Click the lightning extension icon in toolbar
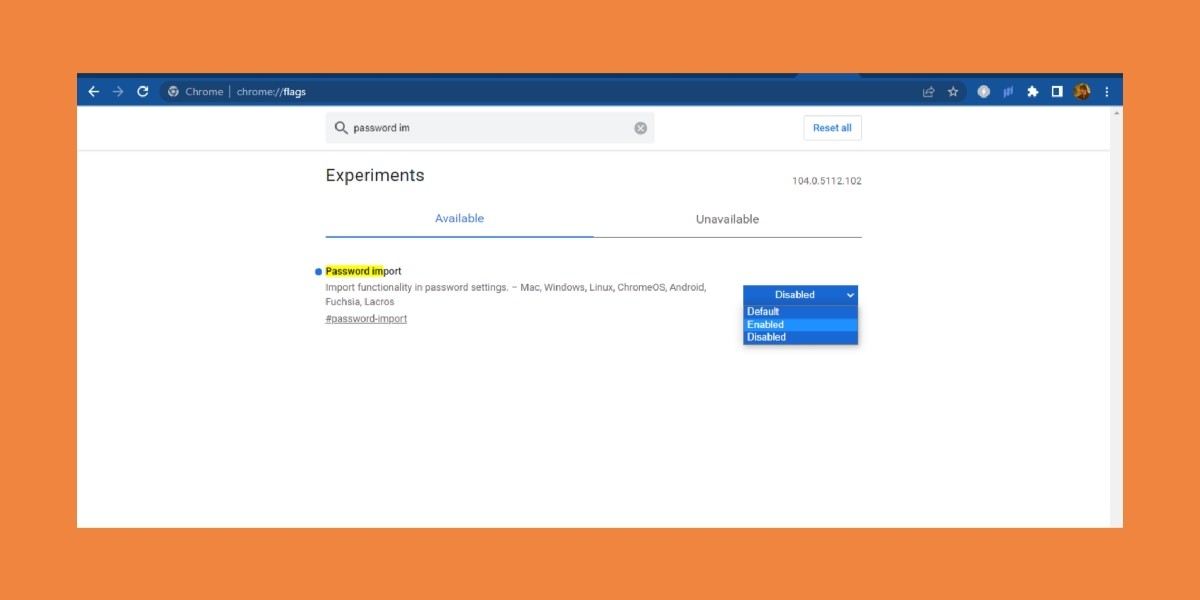Viewport: 1200px width, 600px height. point(983,91)
